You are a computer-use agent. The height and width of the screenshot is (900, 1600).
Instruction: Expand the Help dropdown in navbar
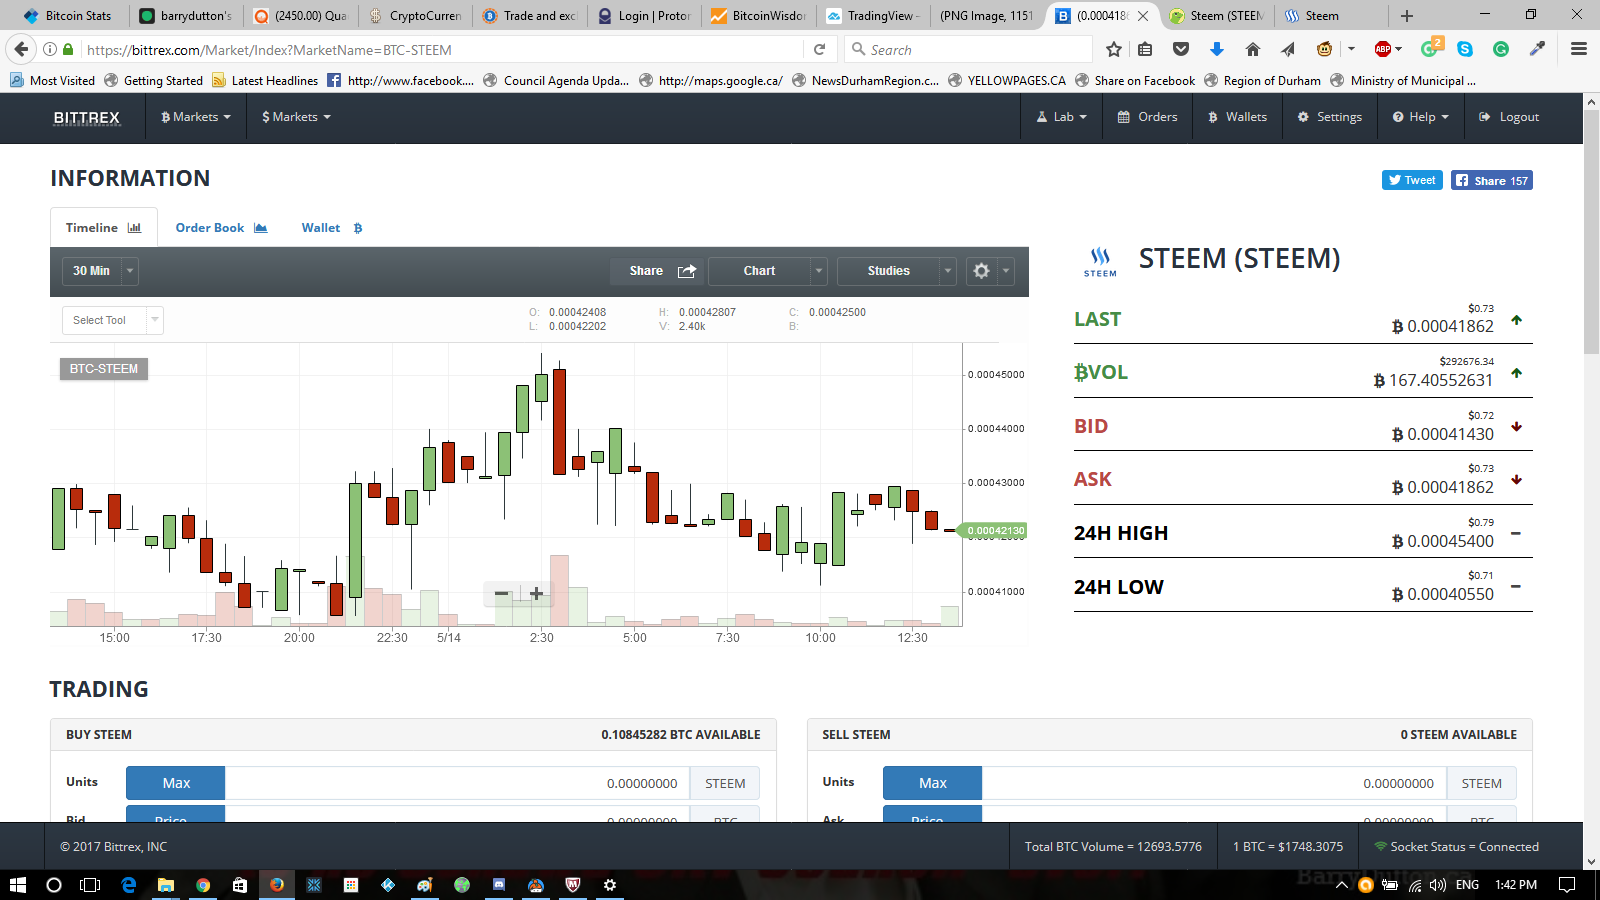(x=1420, y=117)
